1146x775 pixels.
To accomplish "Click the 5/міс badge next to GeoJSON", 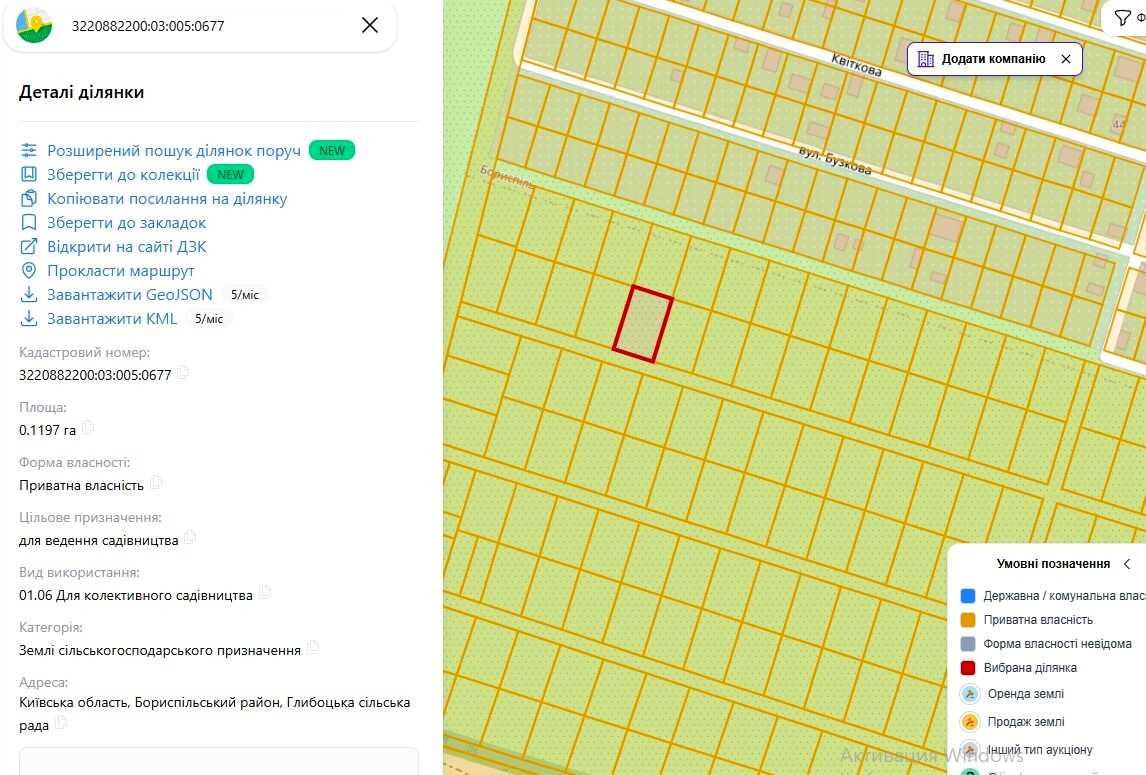I will (245, 295).
